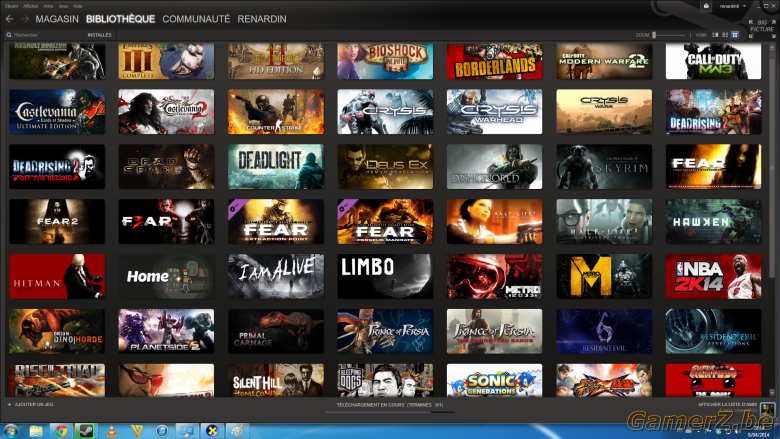This screenshot has width=780, height=439.
Task: Select the Primal Carnage tile
Action: [x=276, y=331]
